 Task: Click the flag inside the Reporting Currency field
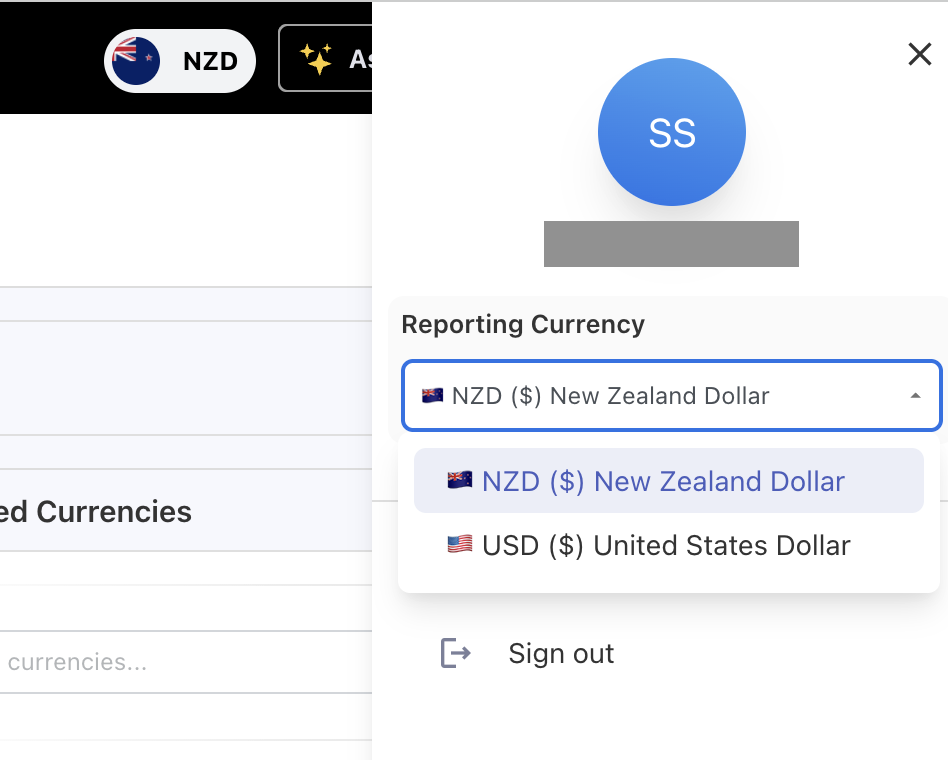tap(432, 395)
